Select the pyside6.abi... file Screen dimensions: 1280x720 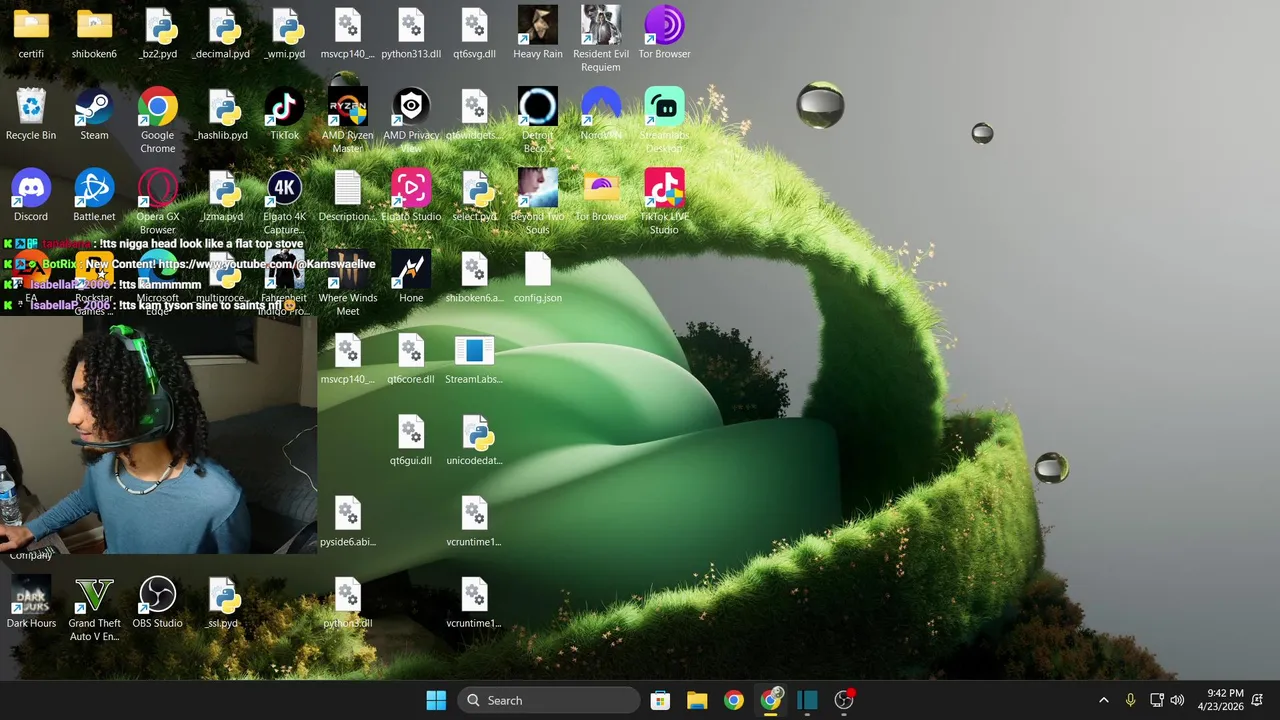(348, 521)
